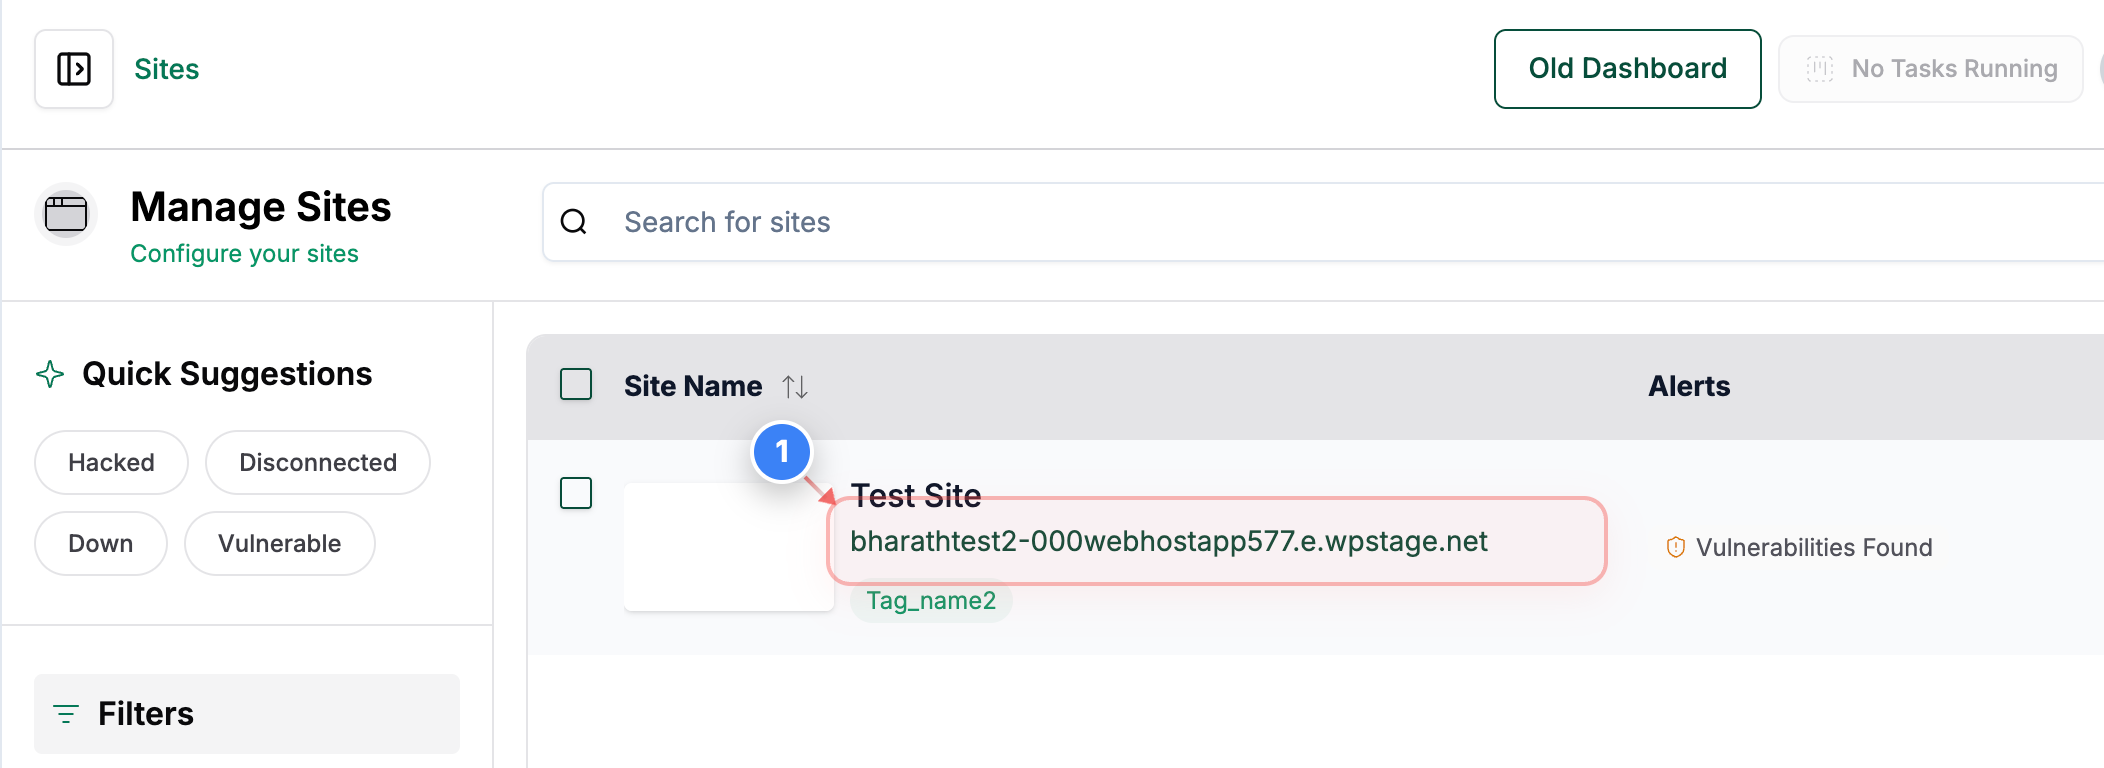Toggle the sidebar panel icon

click(74, 69)
